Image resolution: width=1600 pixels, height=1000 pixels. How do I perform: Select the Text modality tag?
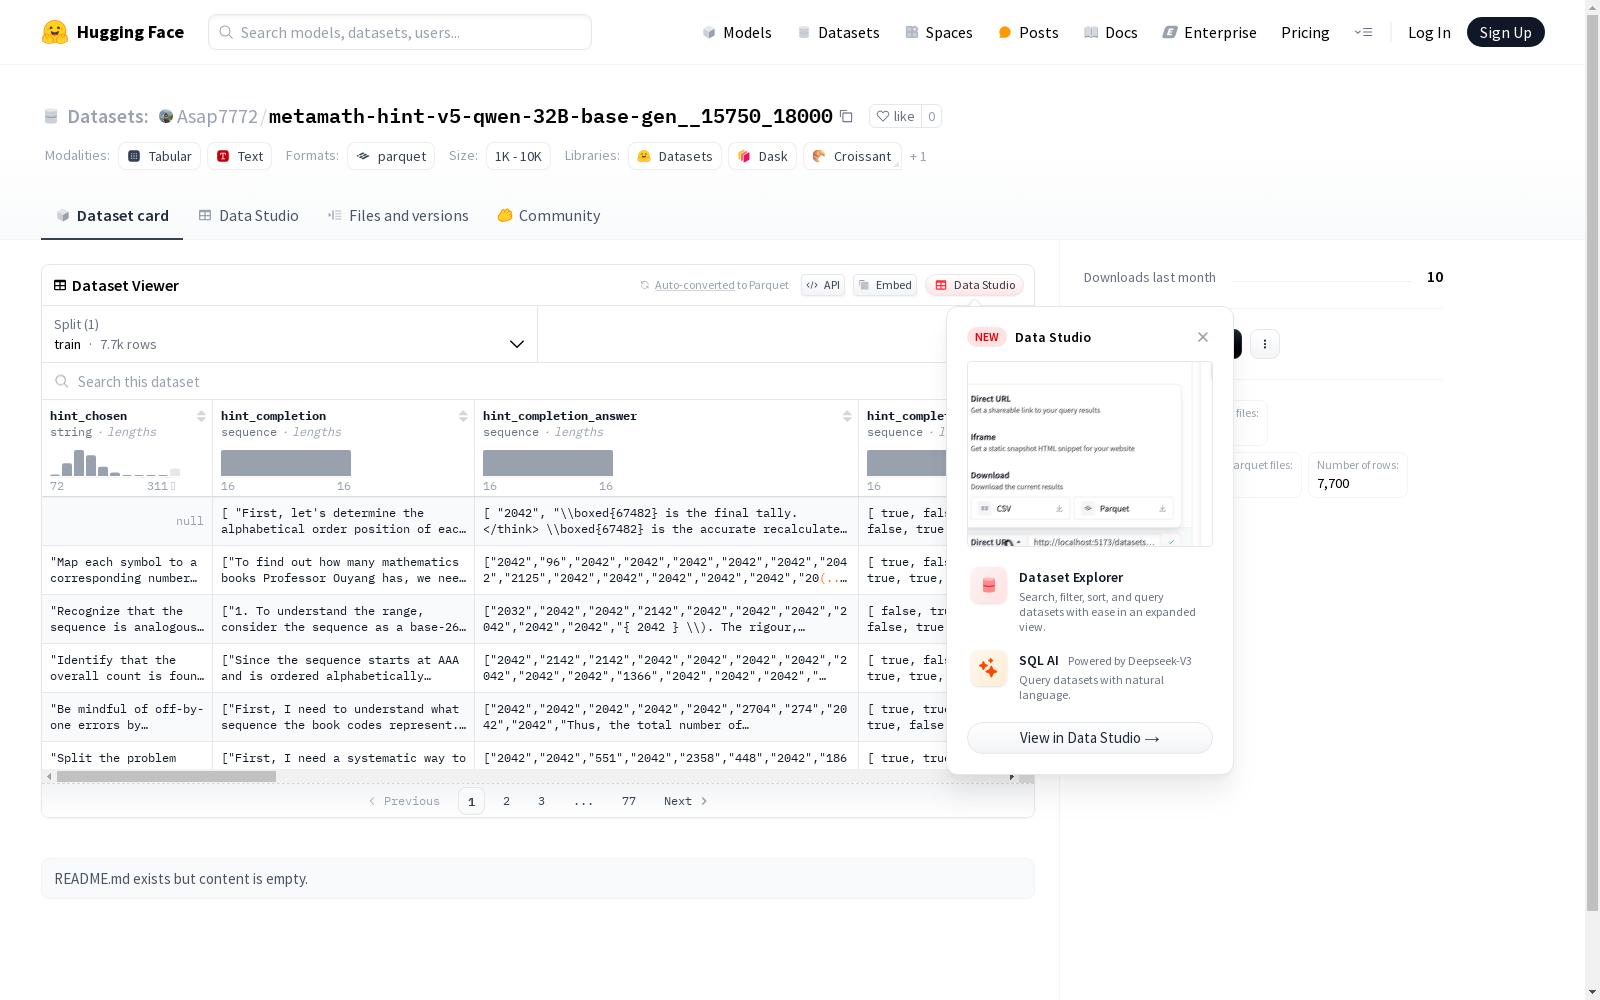(x=240, y=156)
